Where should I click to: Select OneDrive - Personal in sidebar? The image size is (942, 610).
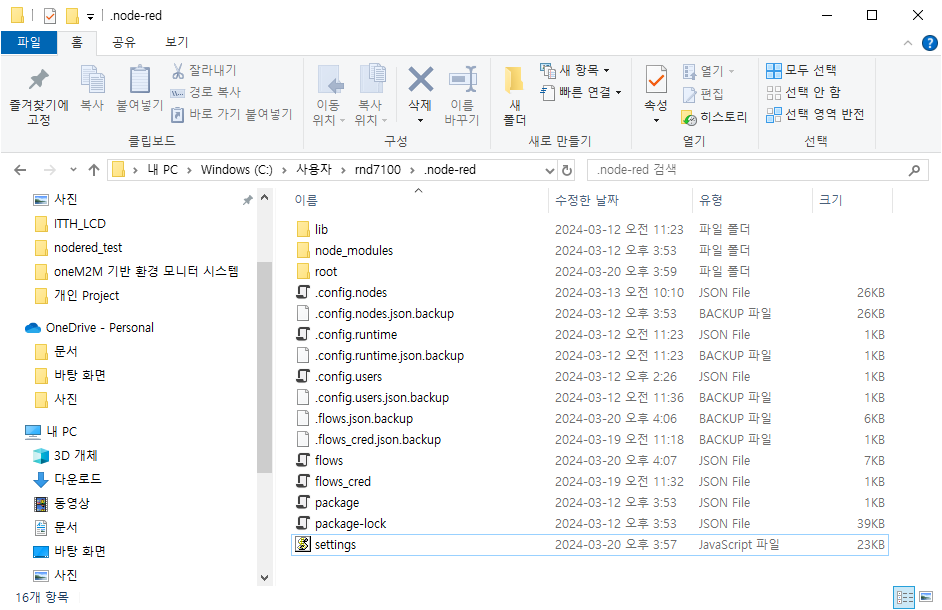pyautogui.click(x=100, y=328)
